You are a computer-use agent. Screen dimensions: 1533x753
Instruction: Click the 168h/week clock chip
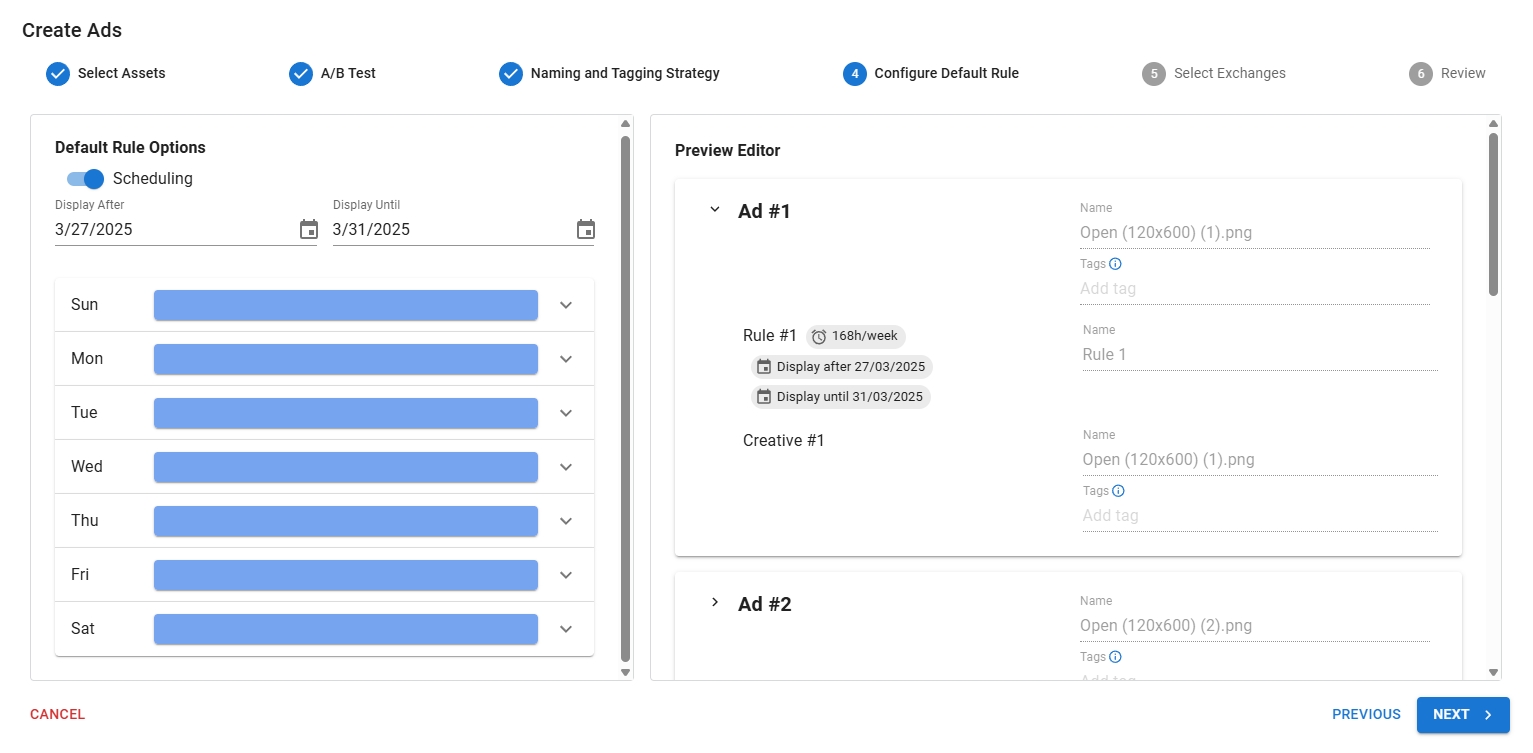coord(855,336)
